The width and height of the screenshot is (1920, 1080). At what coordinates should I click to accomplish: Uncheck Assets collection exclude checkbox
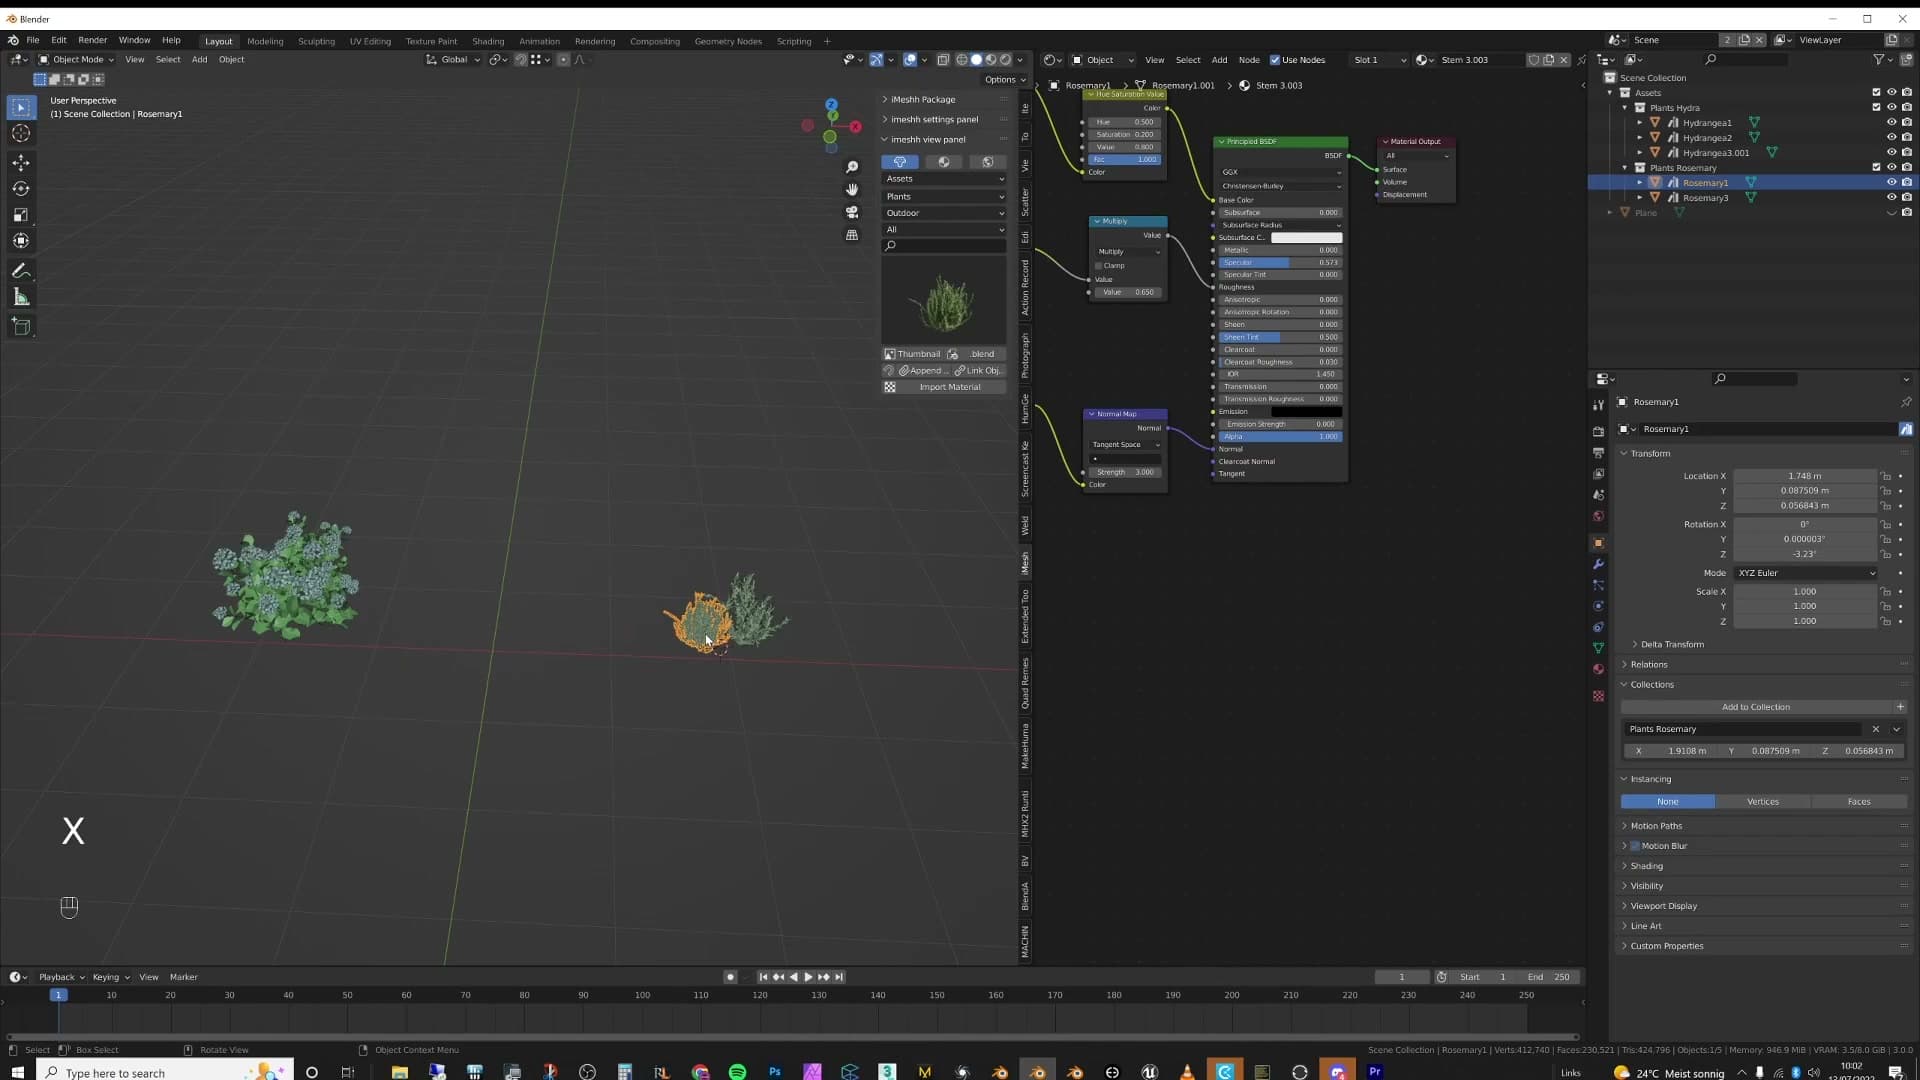point(1876,92)
